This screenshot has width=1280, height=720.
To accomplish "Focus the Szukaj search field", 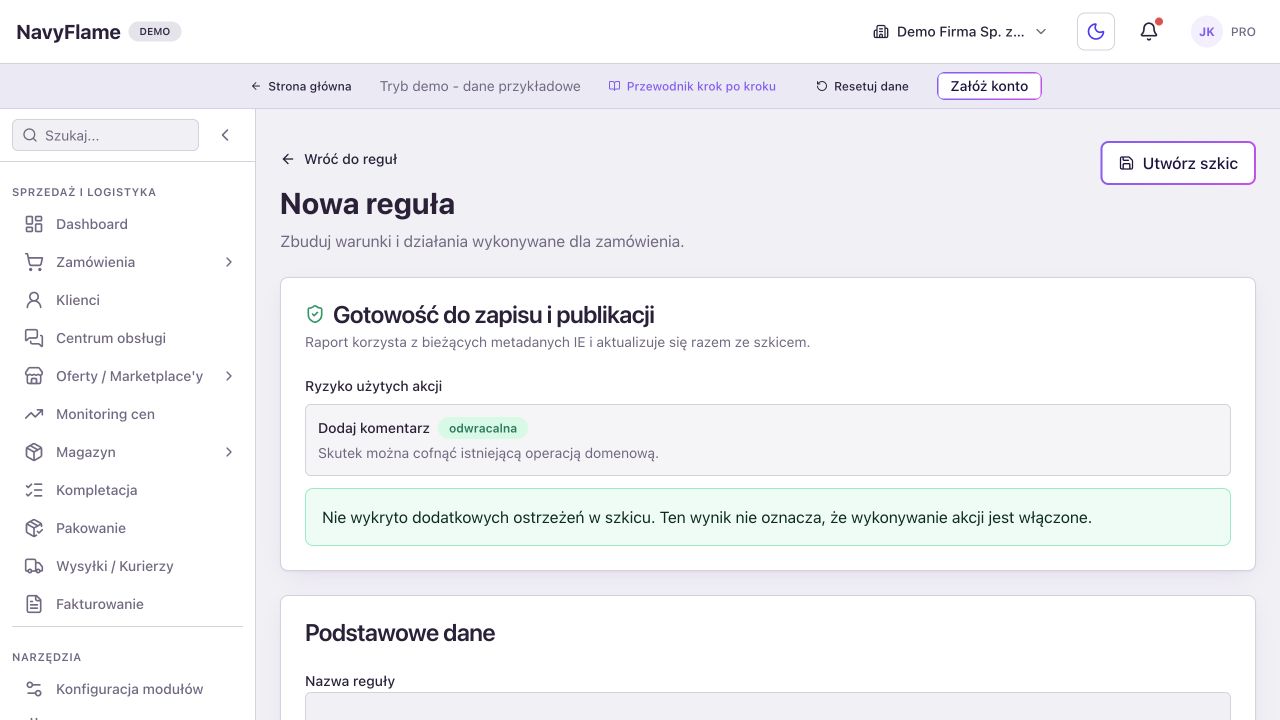I will pos(105,135).
